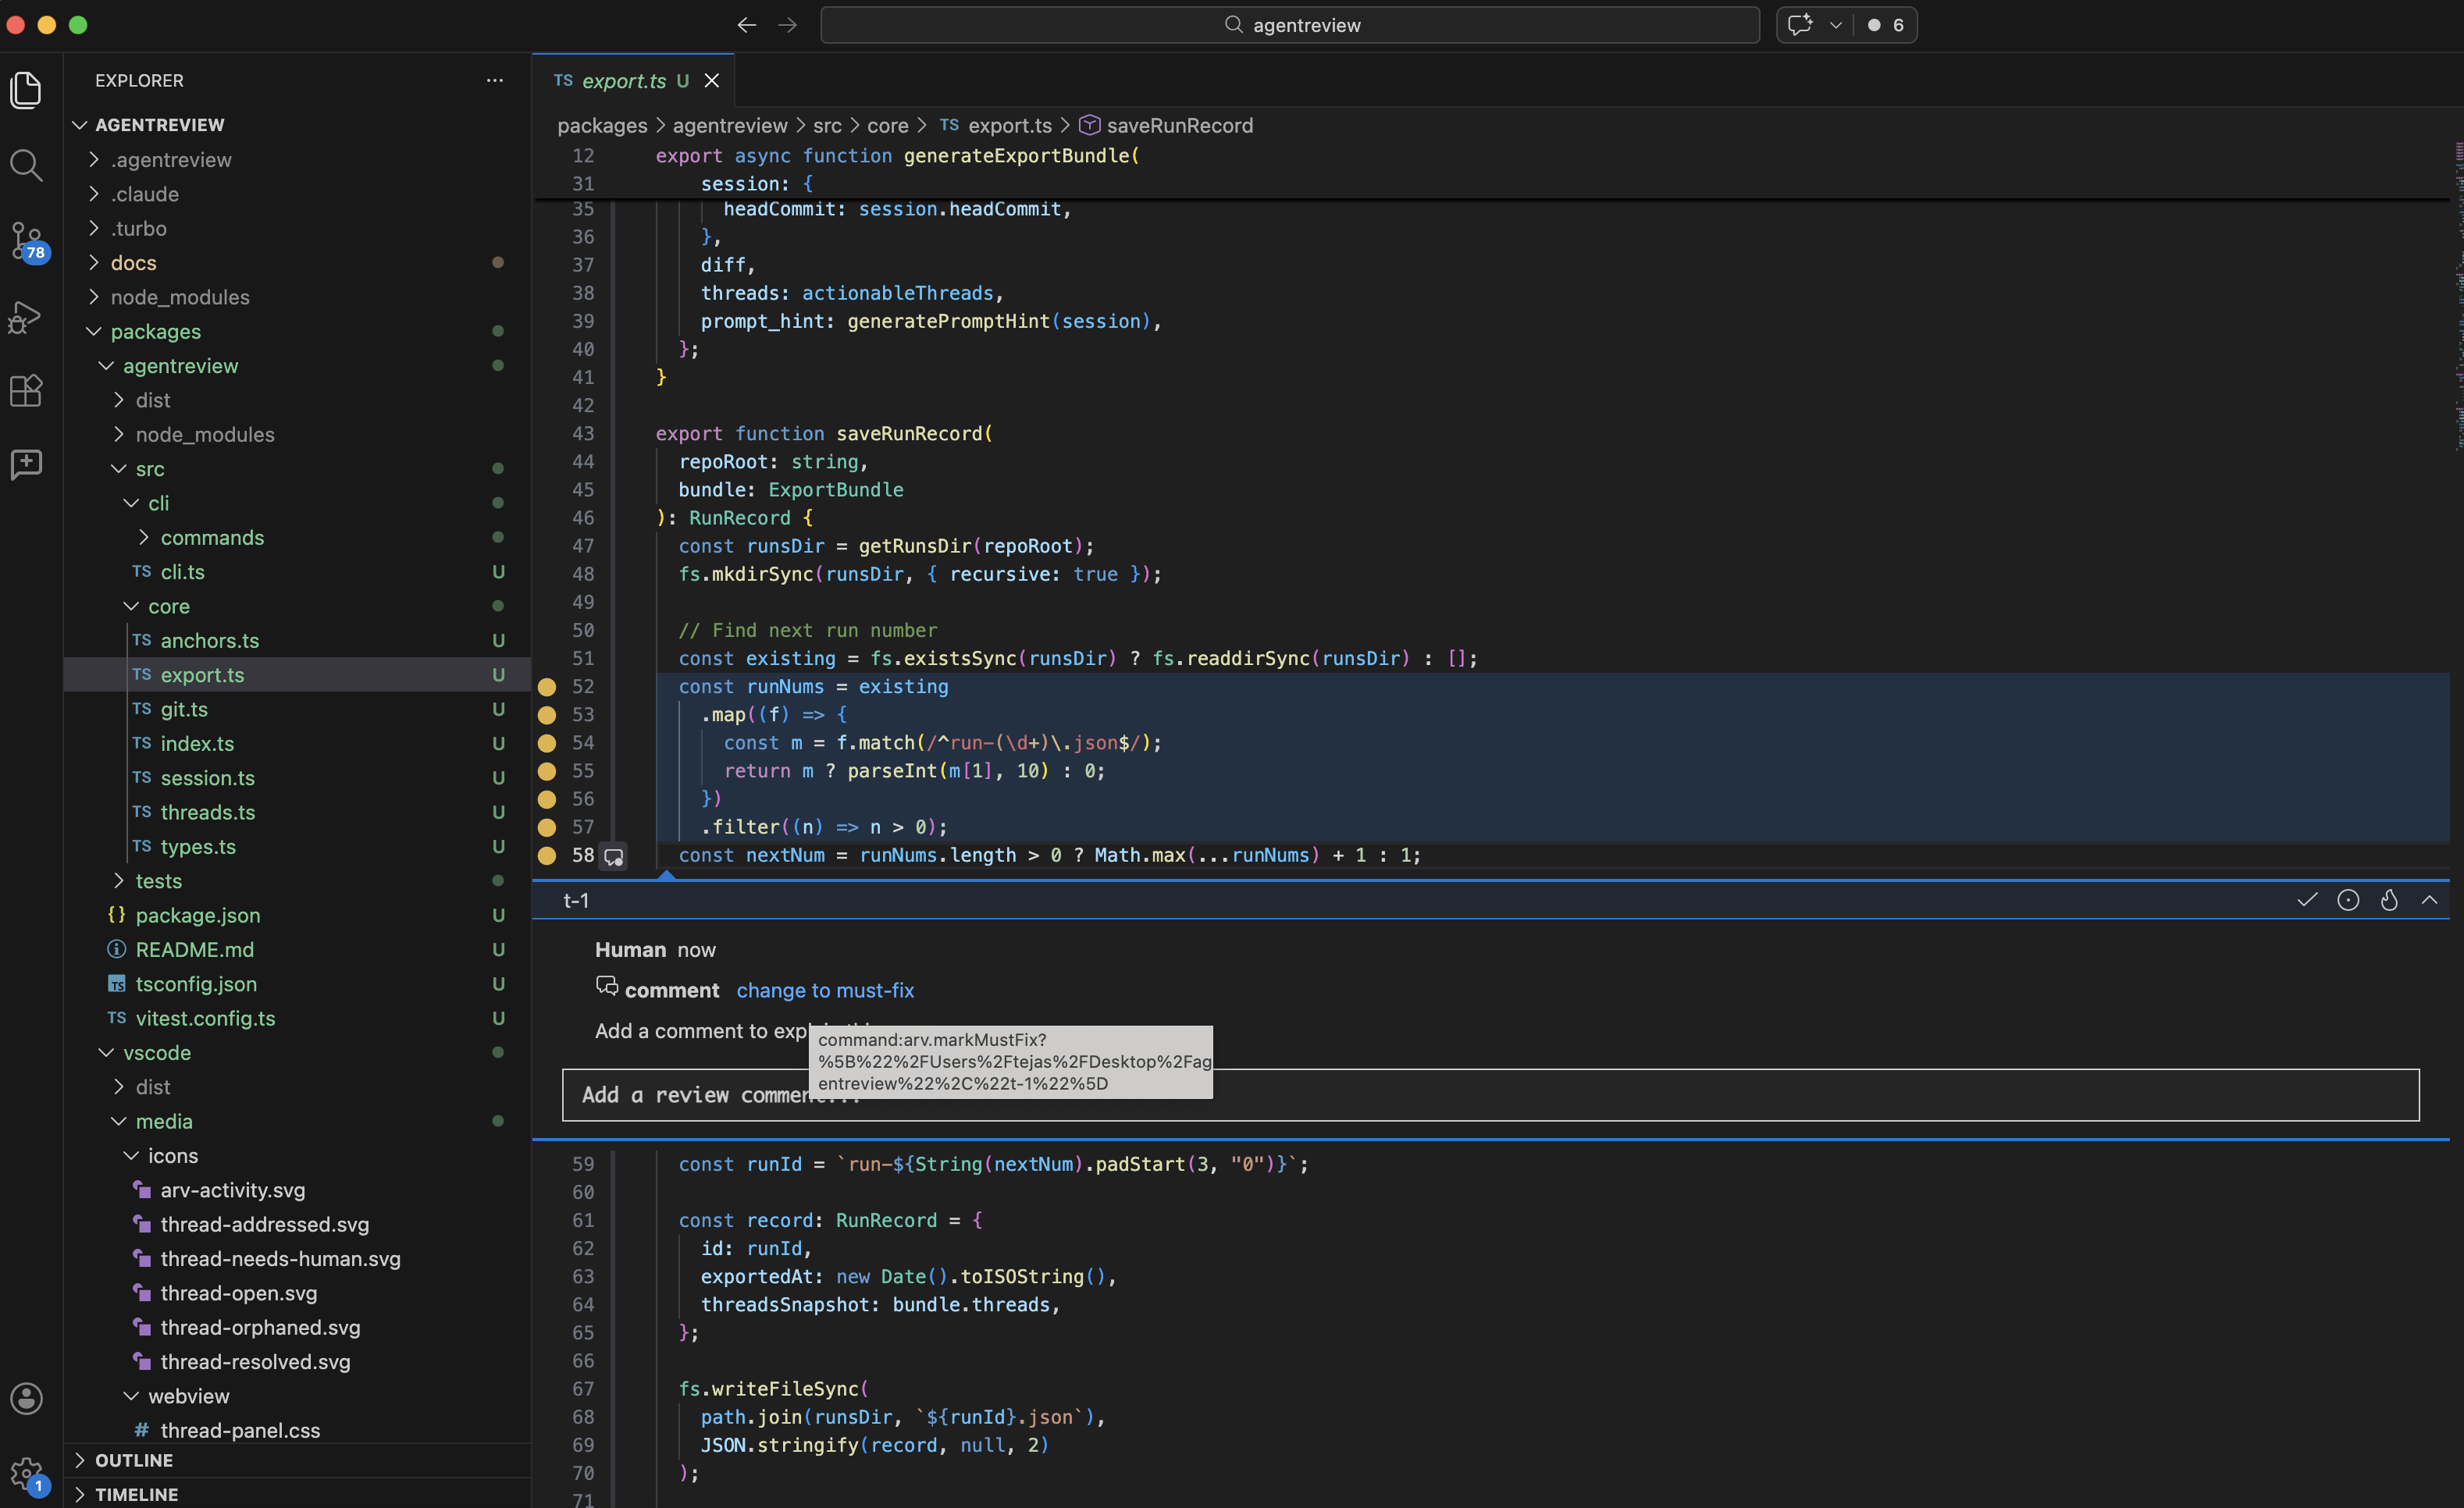The height and width of the screenshot is (1508, 2464).
Task: Click the Accounts icon in activity bar
Action: point(26,1397)
